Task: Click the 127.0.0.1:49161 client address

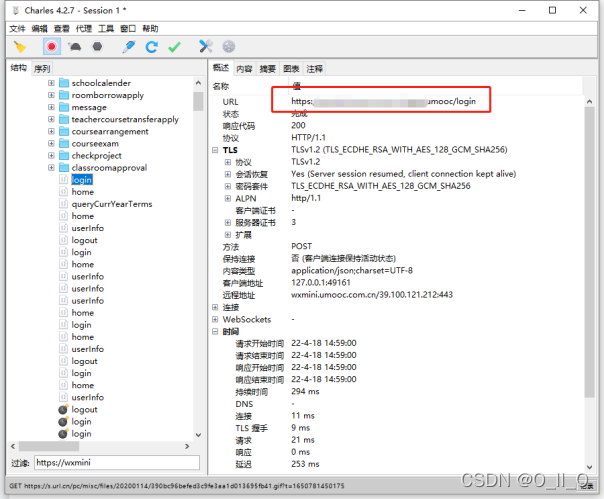Action: [x=321, y=282]
